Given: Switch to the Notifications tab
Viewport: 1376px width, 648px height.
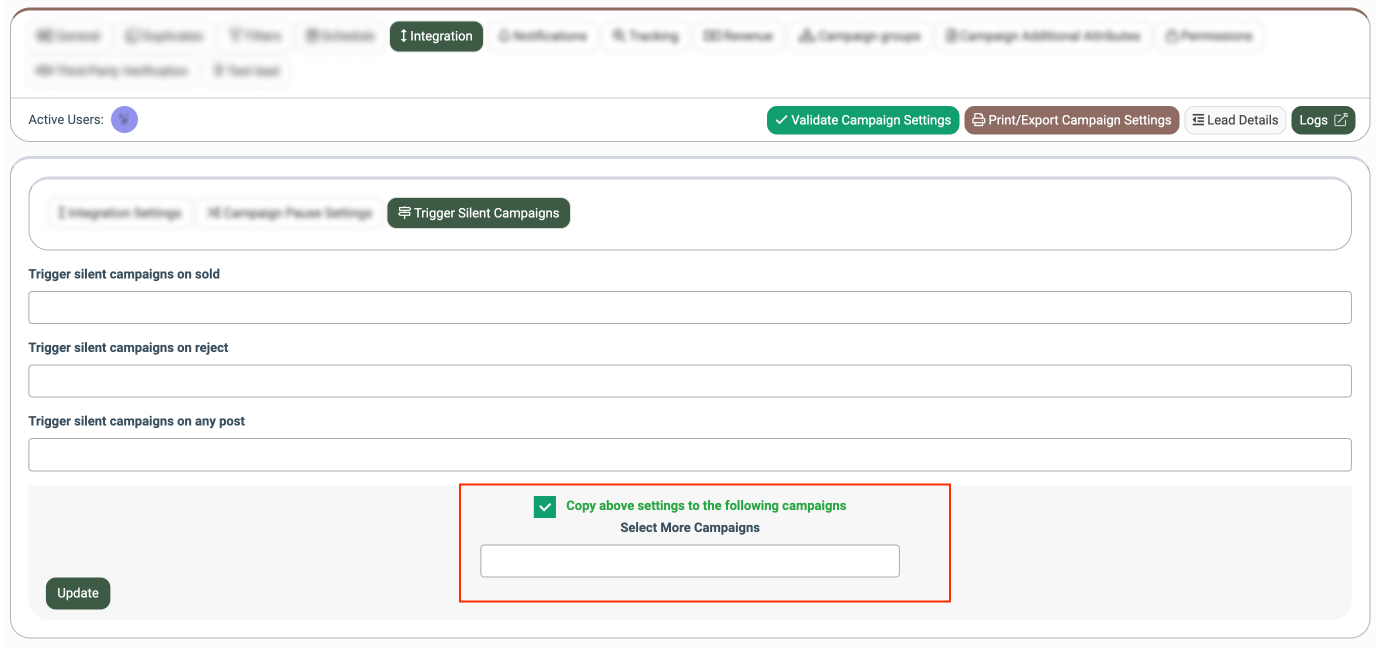Looking at the screenshot, I should pyautogui.click(x=542, y=36).
